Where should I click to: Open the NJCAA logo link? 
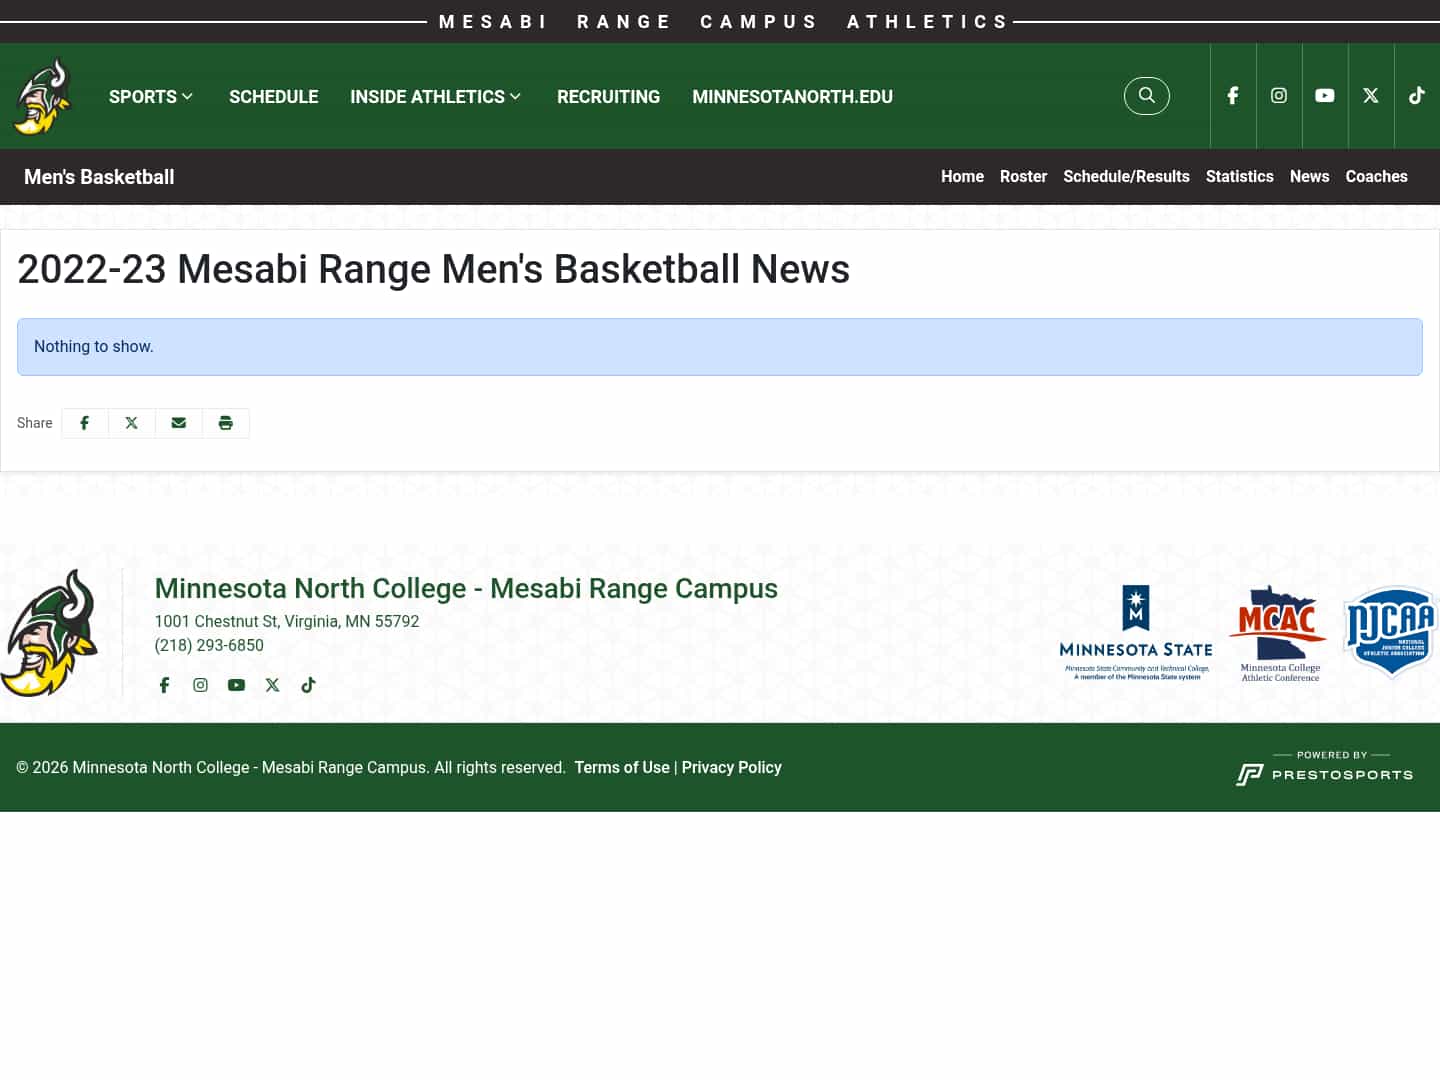point(1390,631)
